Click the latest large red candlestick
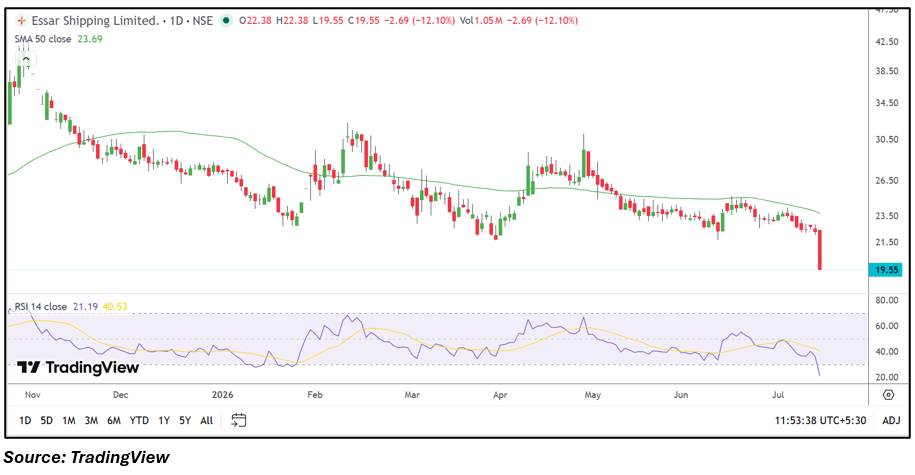This screenshot has width=915, height=475. pos(820,250)
